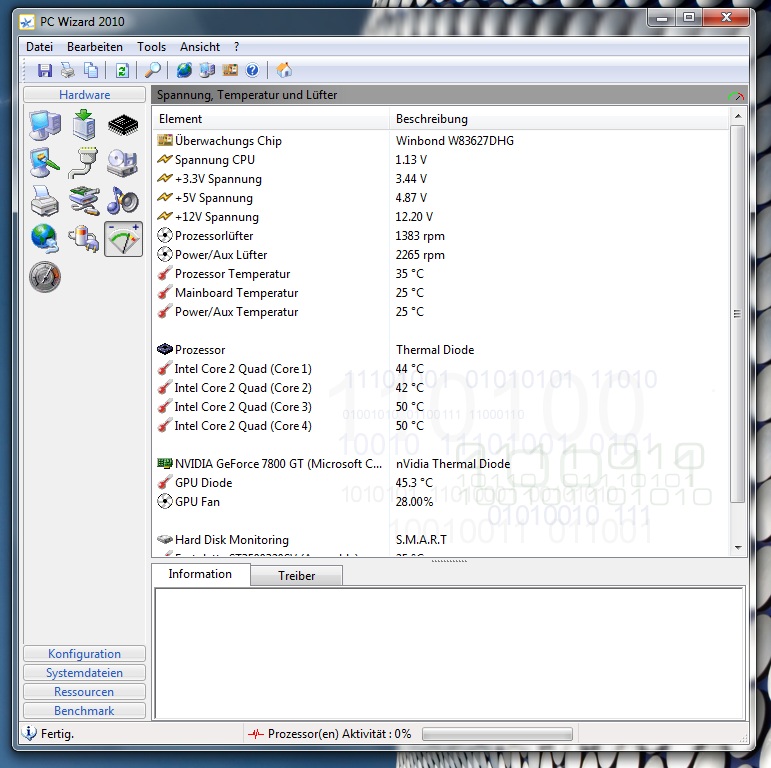Click the magnifying glass Search icon

pos(152,71)
